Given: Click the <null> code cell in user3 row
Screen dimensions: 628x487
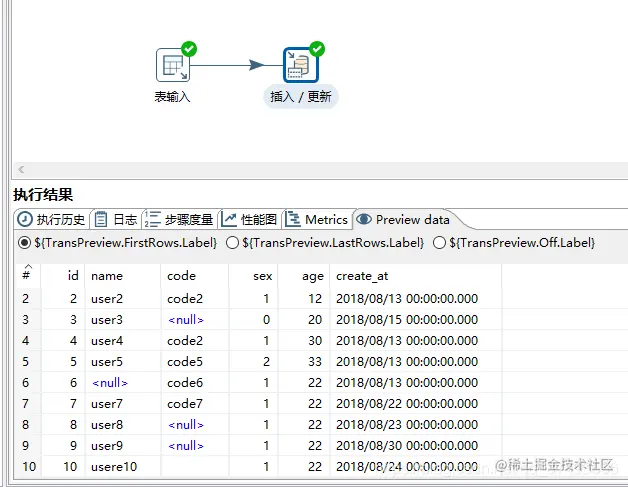Looking at the screenshot, I should pyautogui.click(x=195, y=320).
